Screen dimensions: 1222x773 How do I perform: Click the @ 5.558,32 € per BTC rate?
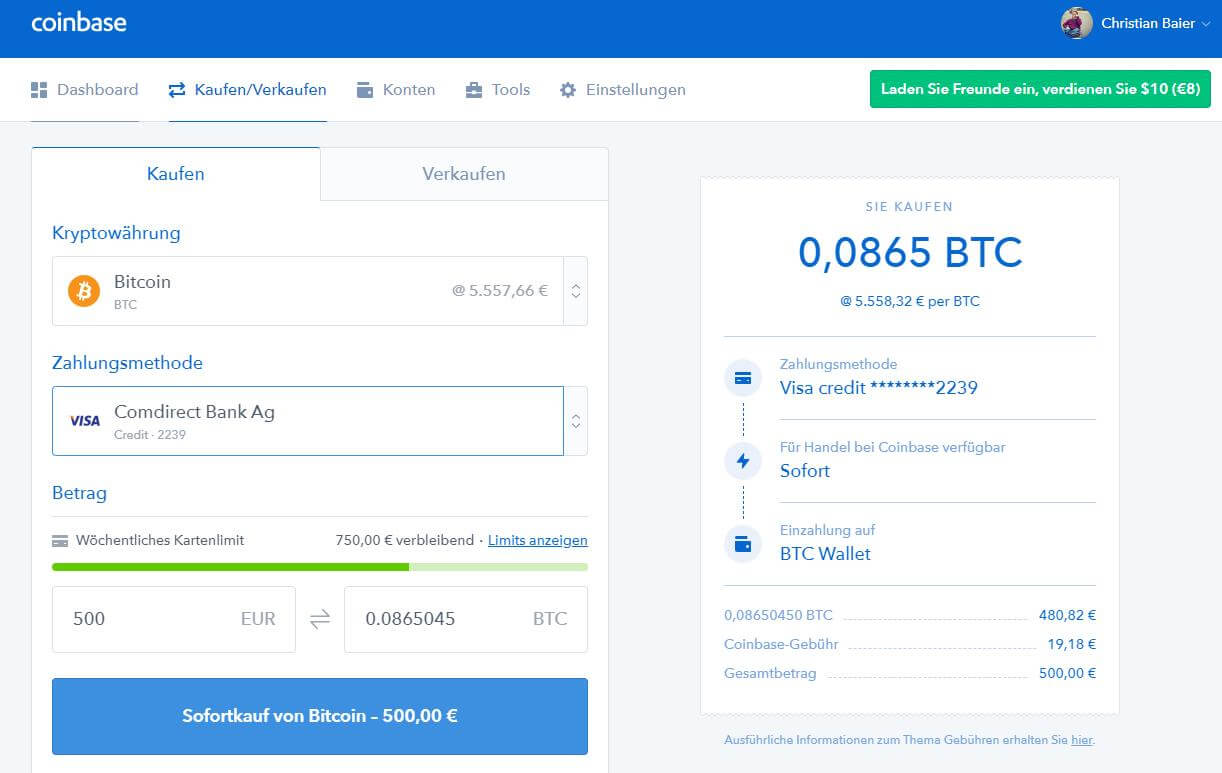[x=910, y=301]
